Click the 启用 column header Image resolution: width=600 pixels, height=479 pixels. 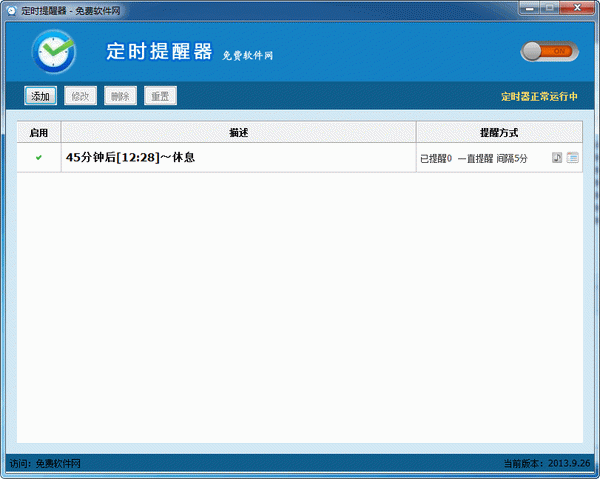[x=39, y=132]
